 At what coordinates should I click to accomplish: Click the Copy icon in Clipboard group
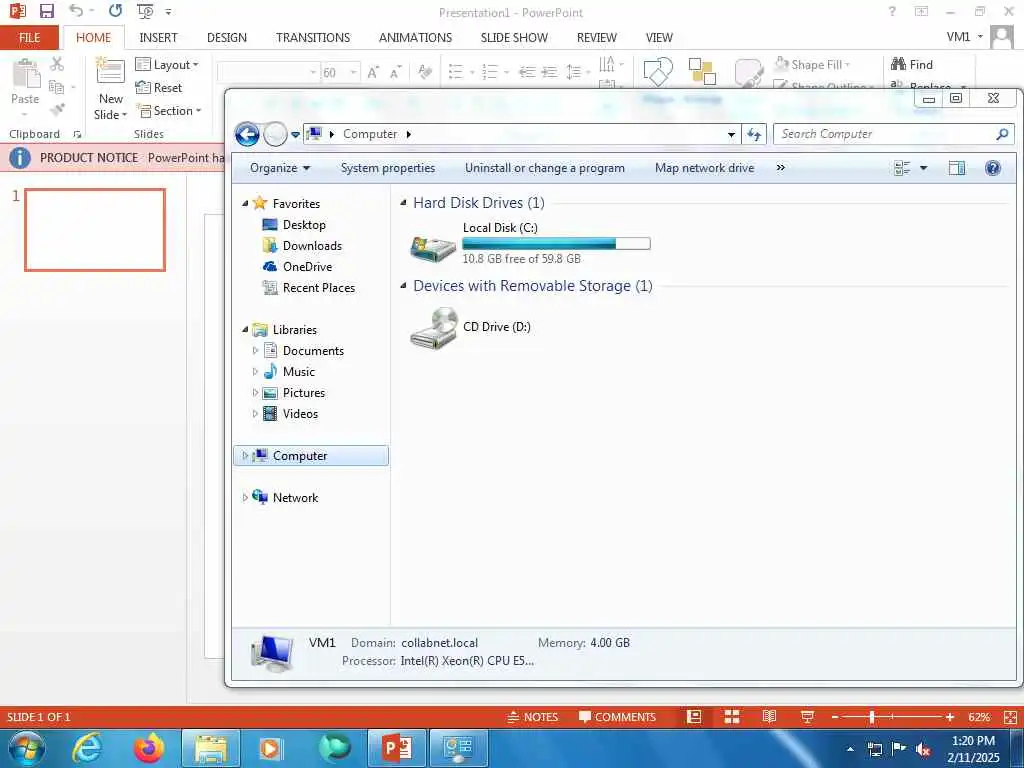click(57, 87)
